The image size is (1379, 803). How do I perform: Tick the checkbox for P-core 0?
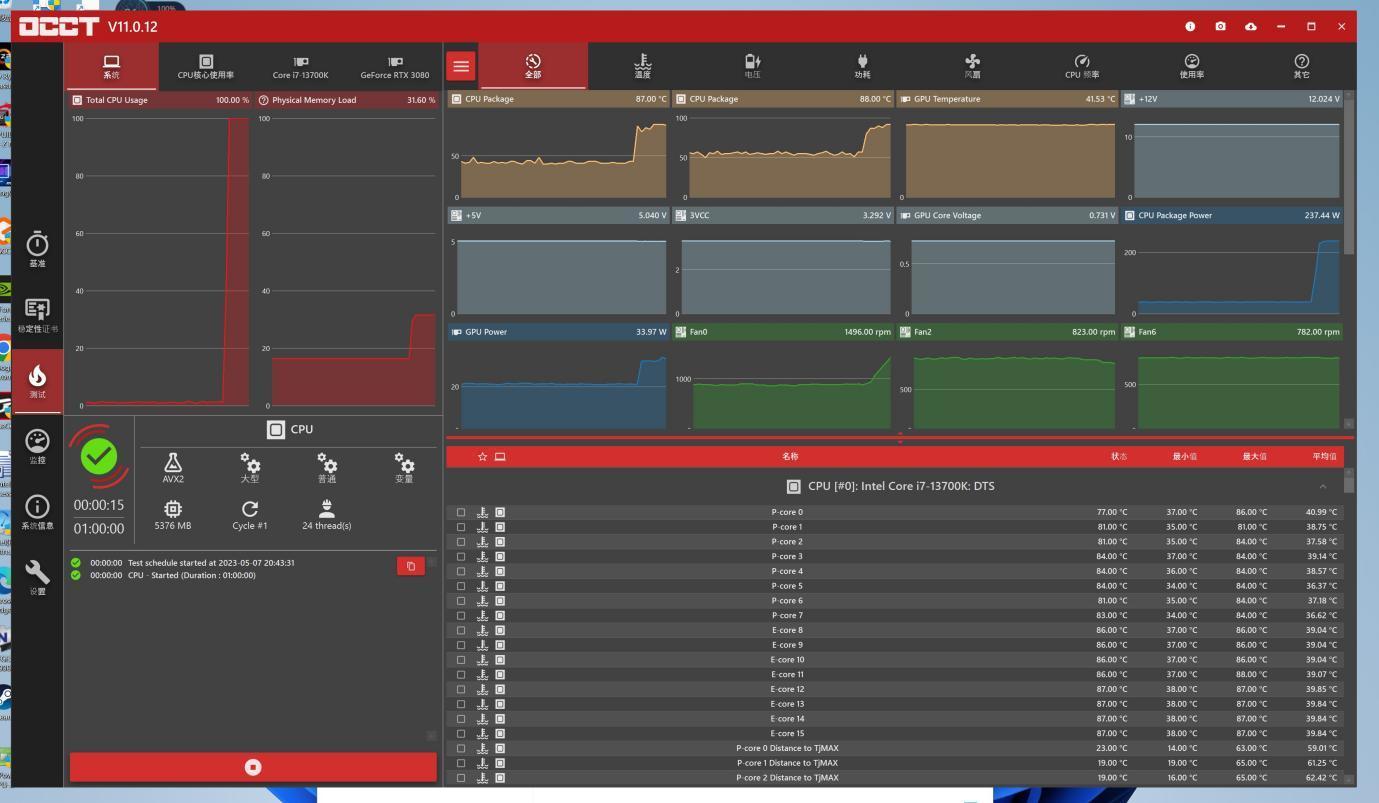click(x=461, y=512)
